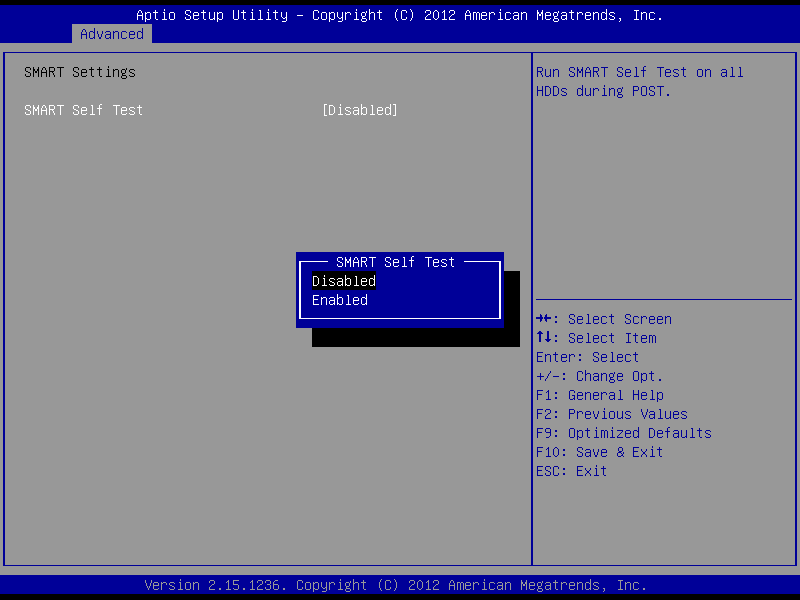This screenshot has height=600, width=800.
Task: Click the popup's black drop shadow area
Action: click(415, 338)
